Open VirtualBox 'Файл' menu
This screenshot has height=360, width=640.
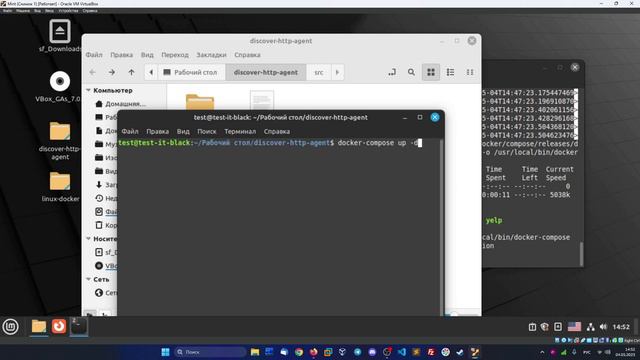click(x=7, y=11)
